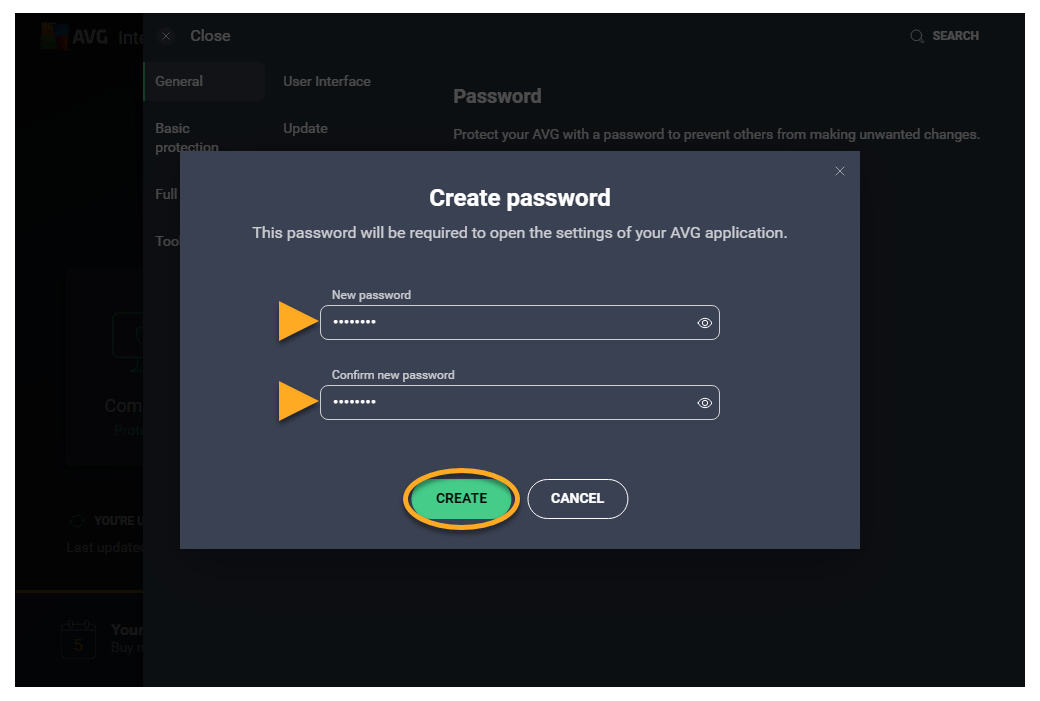Screen dimensions: 1040x701
Task: Click the round X icon beside Close
Action: 166,36
